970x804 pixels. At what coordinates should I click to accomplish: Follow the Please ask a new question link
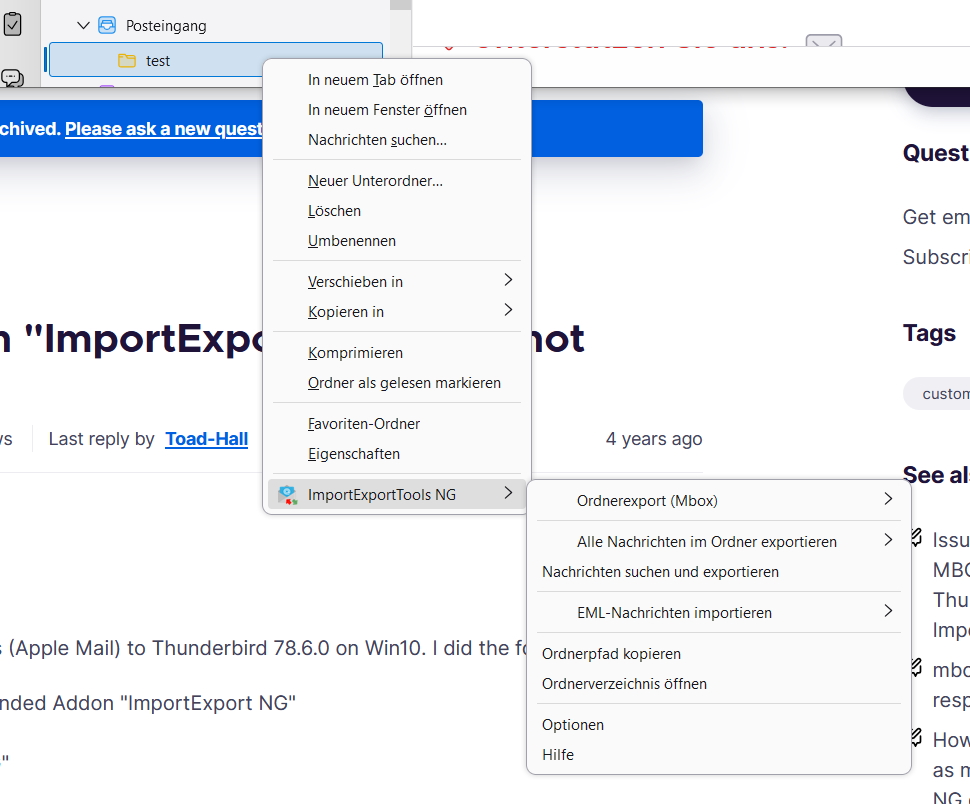[x=163, y=129]
